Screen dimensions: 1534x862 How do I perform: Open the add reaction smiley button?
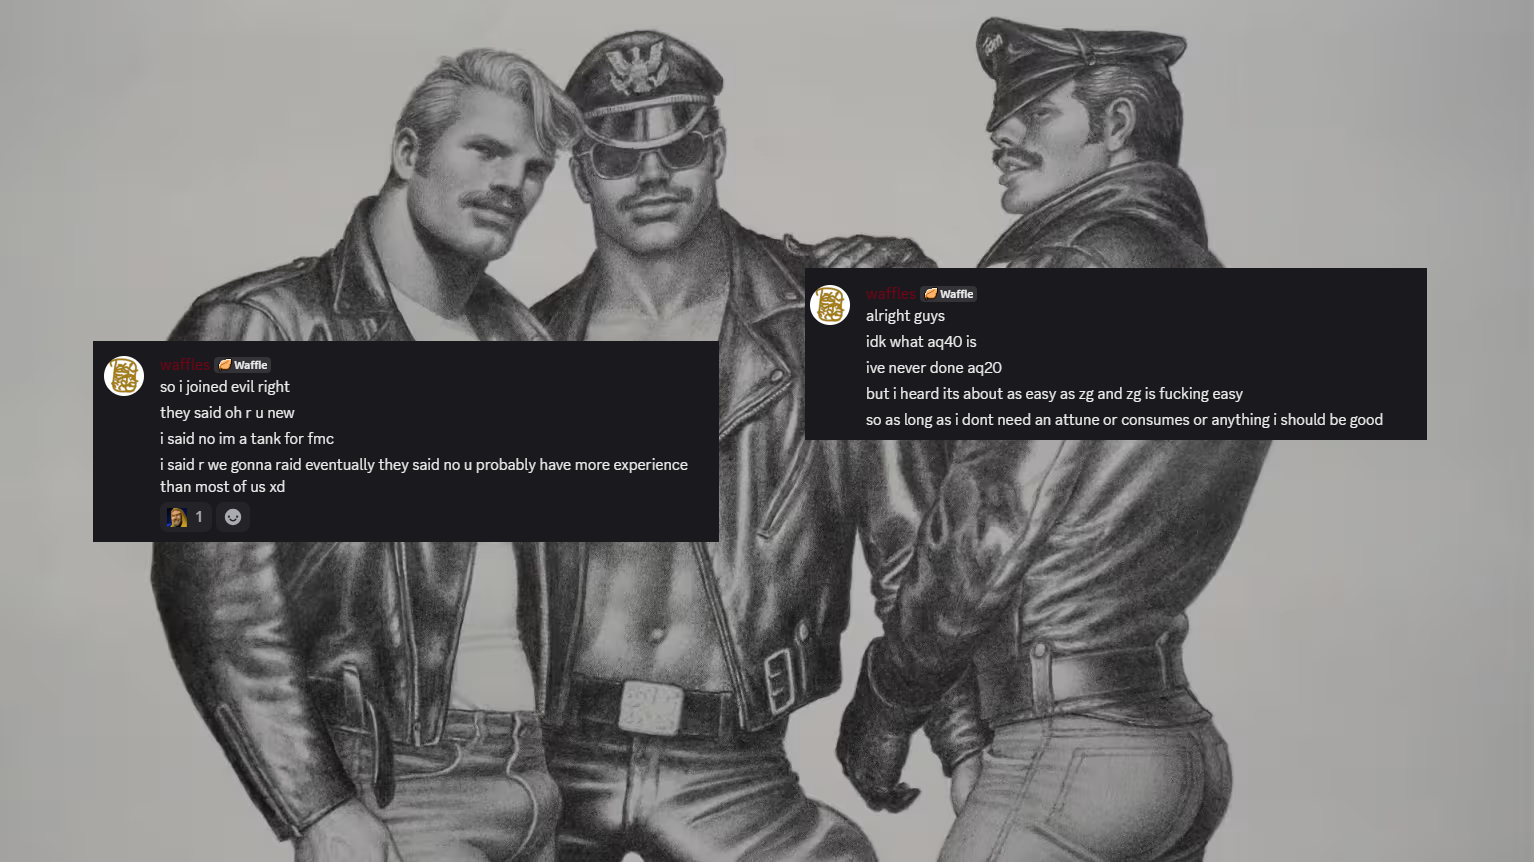[233, 517]
